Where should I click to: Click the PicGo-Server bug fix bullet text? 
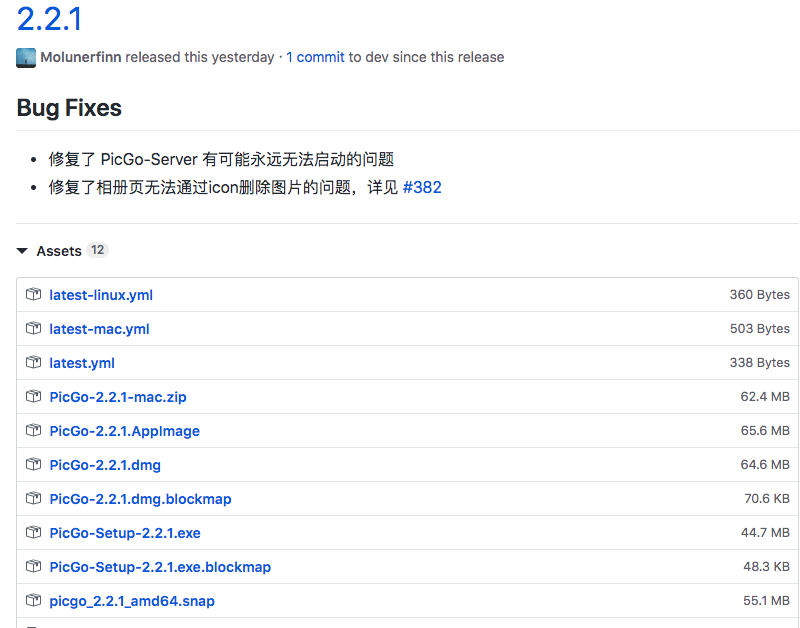click(x=221, y=159)
